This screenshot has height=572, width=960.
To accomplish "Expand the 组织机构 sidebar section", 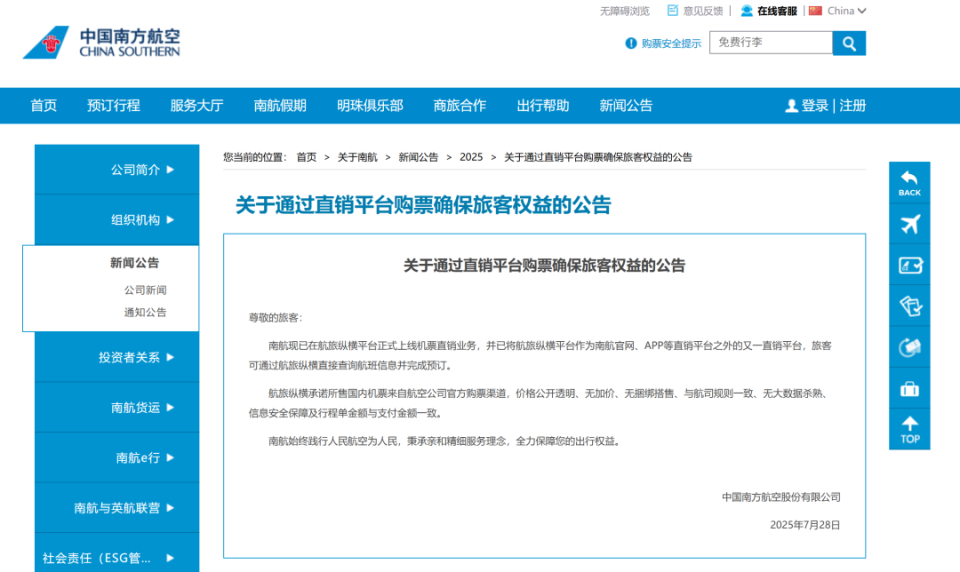I will [117, 220].
